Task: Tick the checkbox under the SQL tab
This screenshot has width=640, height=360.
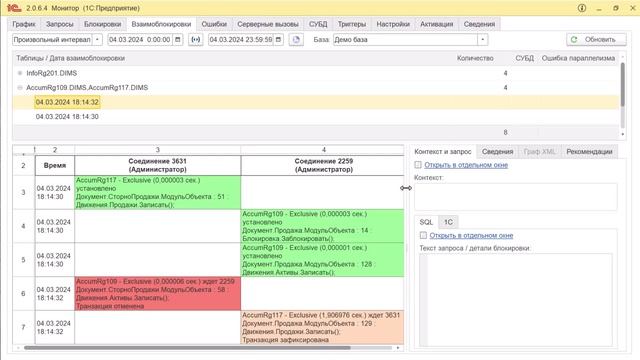Action: tap(423, 236)
